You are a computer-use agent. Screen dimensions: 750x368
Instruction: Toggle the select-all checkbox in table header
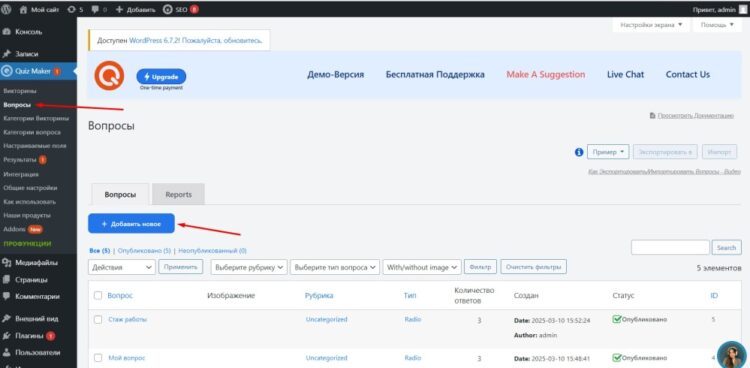98,296
